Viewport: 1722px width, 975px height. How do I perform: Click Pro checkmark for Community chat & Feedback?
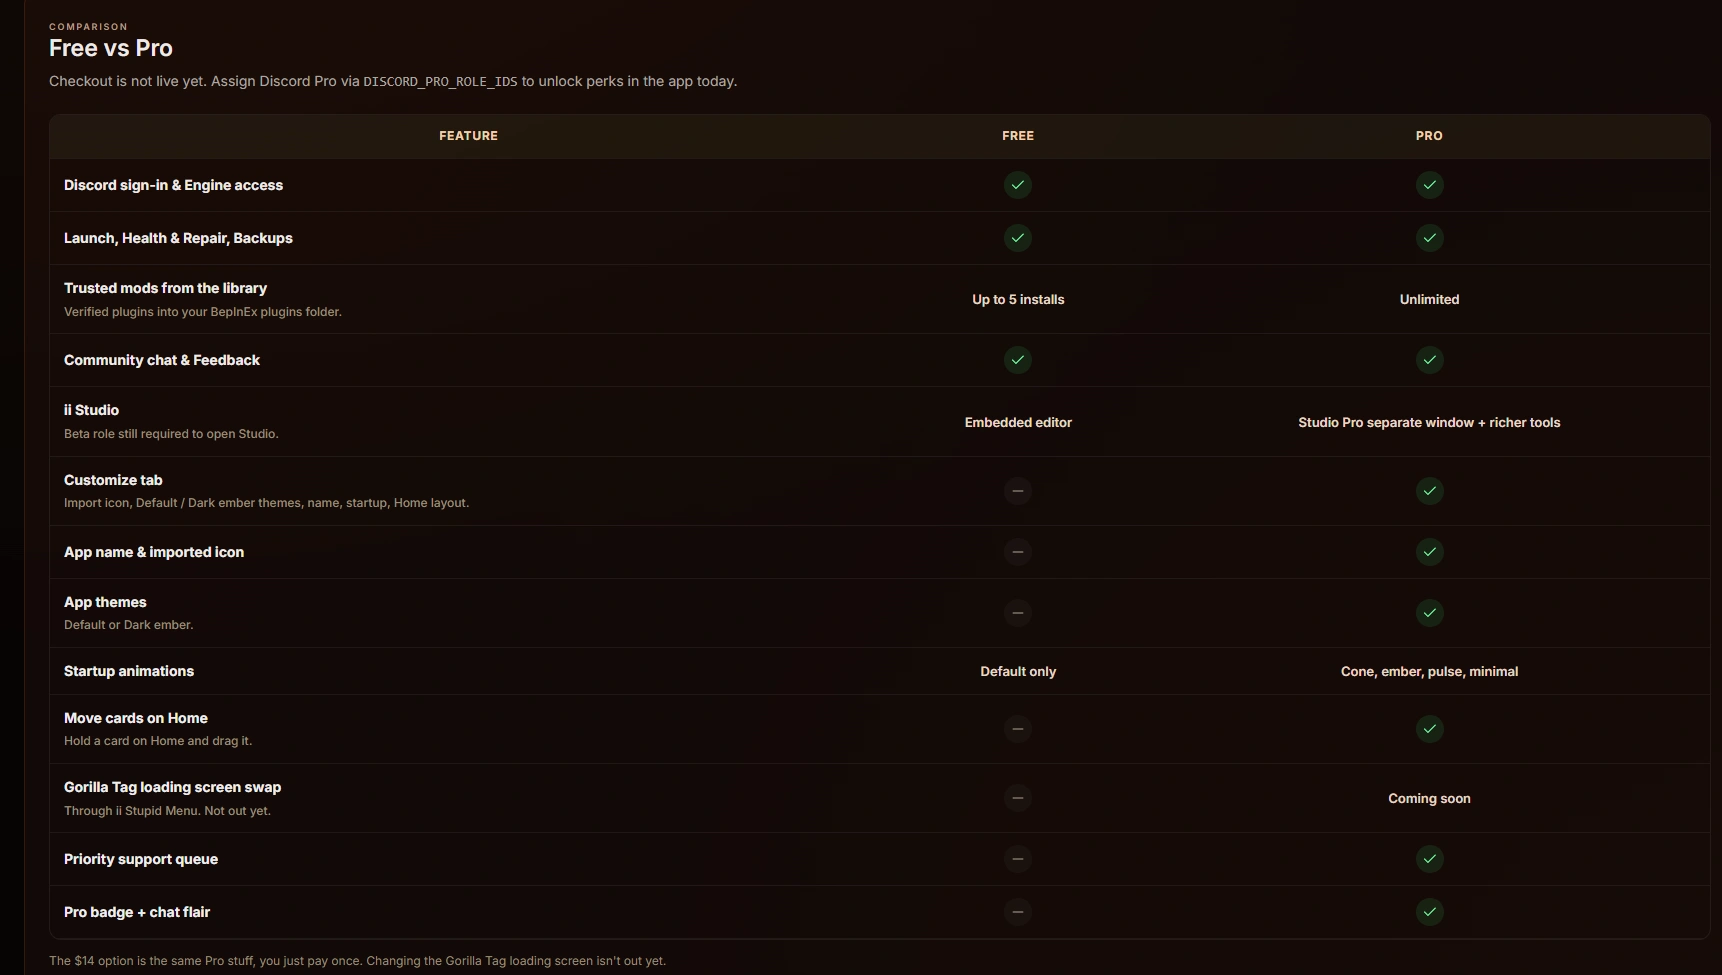click(x=1429, y=360)
